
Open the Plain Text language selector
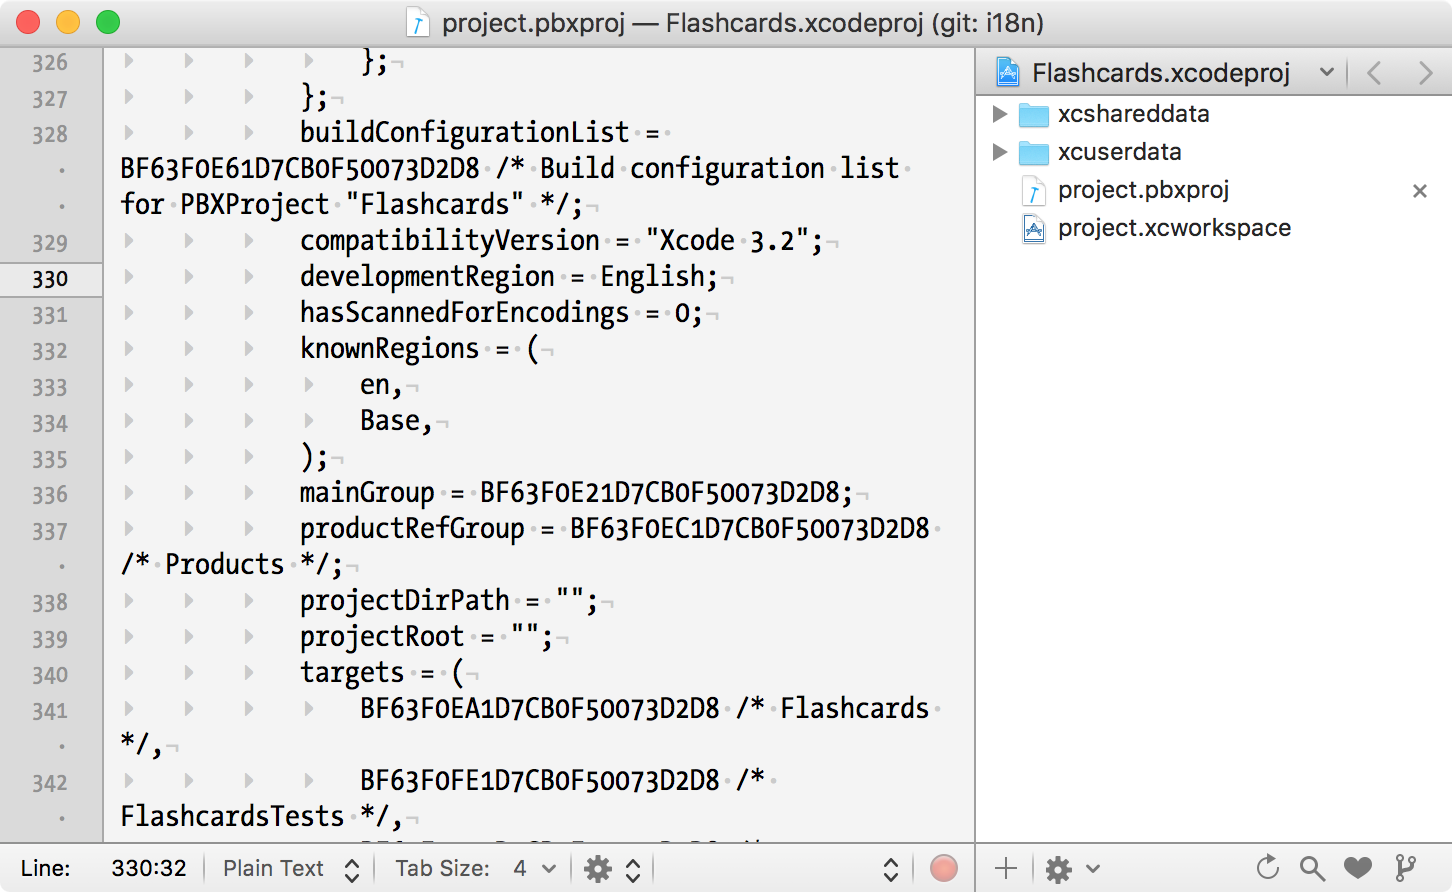290,868
